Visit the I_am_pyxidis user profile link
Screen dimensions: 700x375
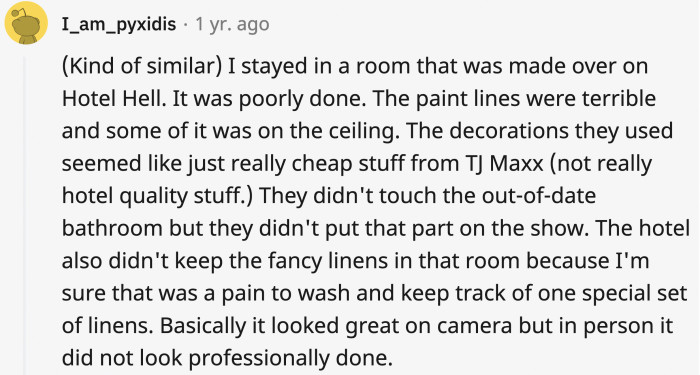119,24
